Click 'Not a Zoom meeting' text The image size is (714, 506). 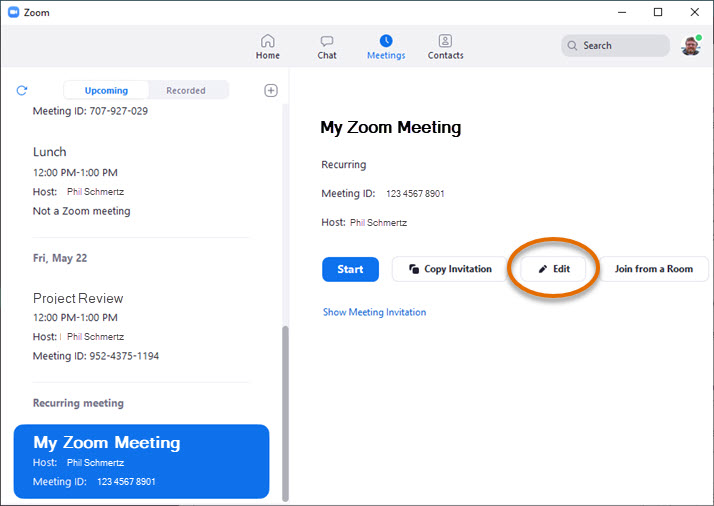pos(82,211)
